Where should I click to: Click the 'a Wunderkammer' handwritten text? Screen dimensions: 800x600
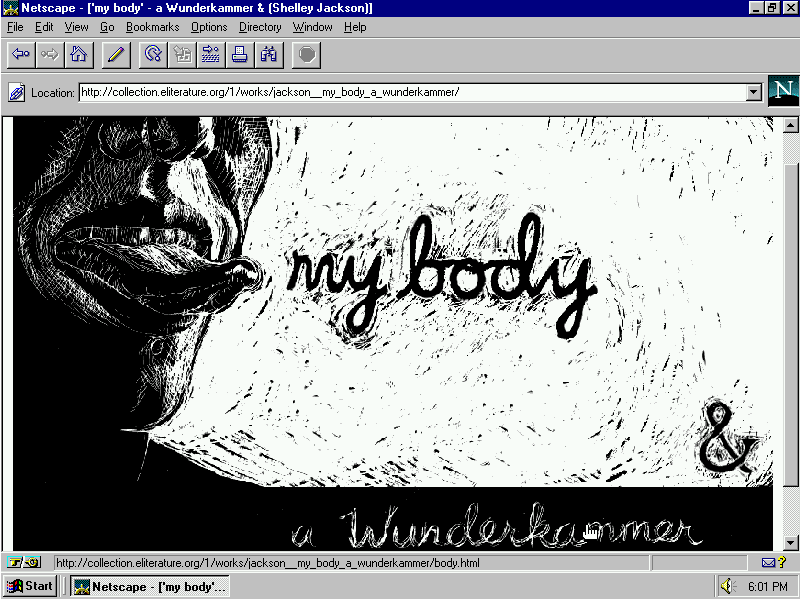(x=496, y=527)
